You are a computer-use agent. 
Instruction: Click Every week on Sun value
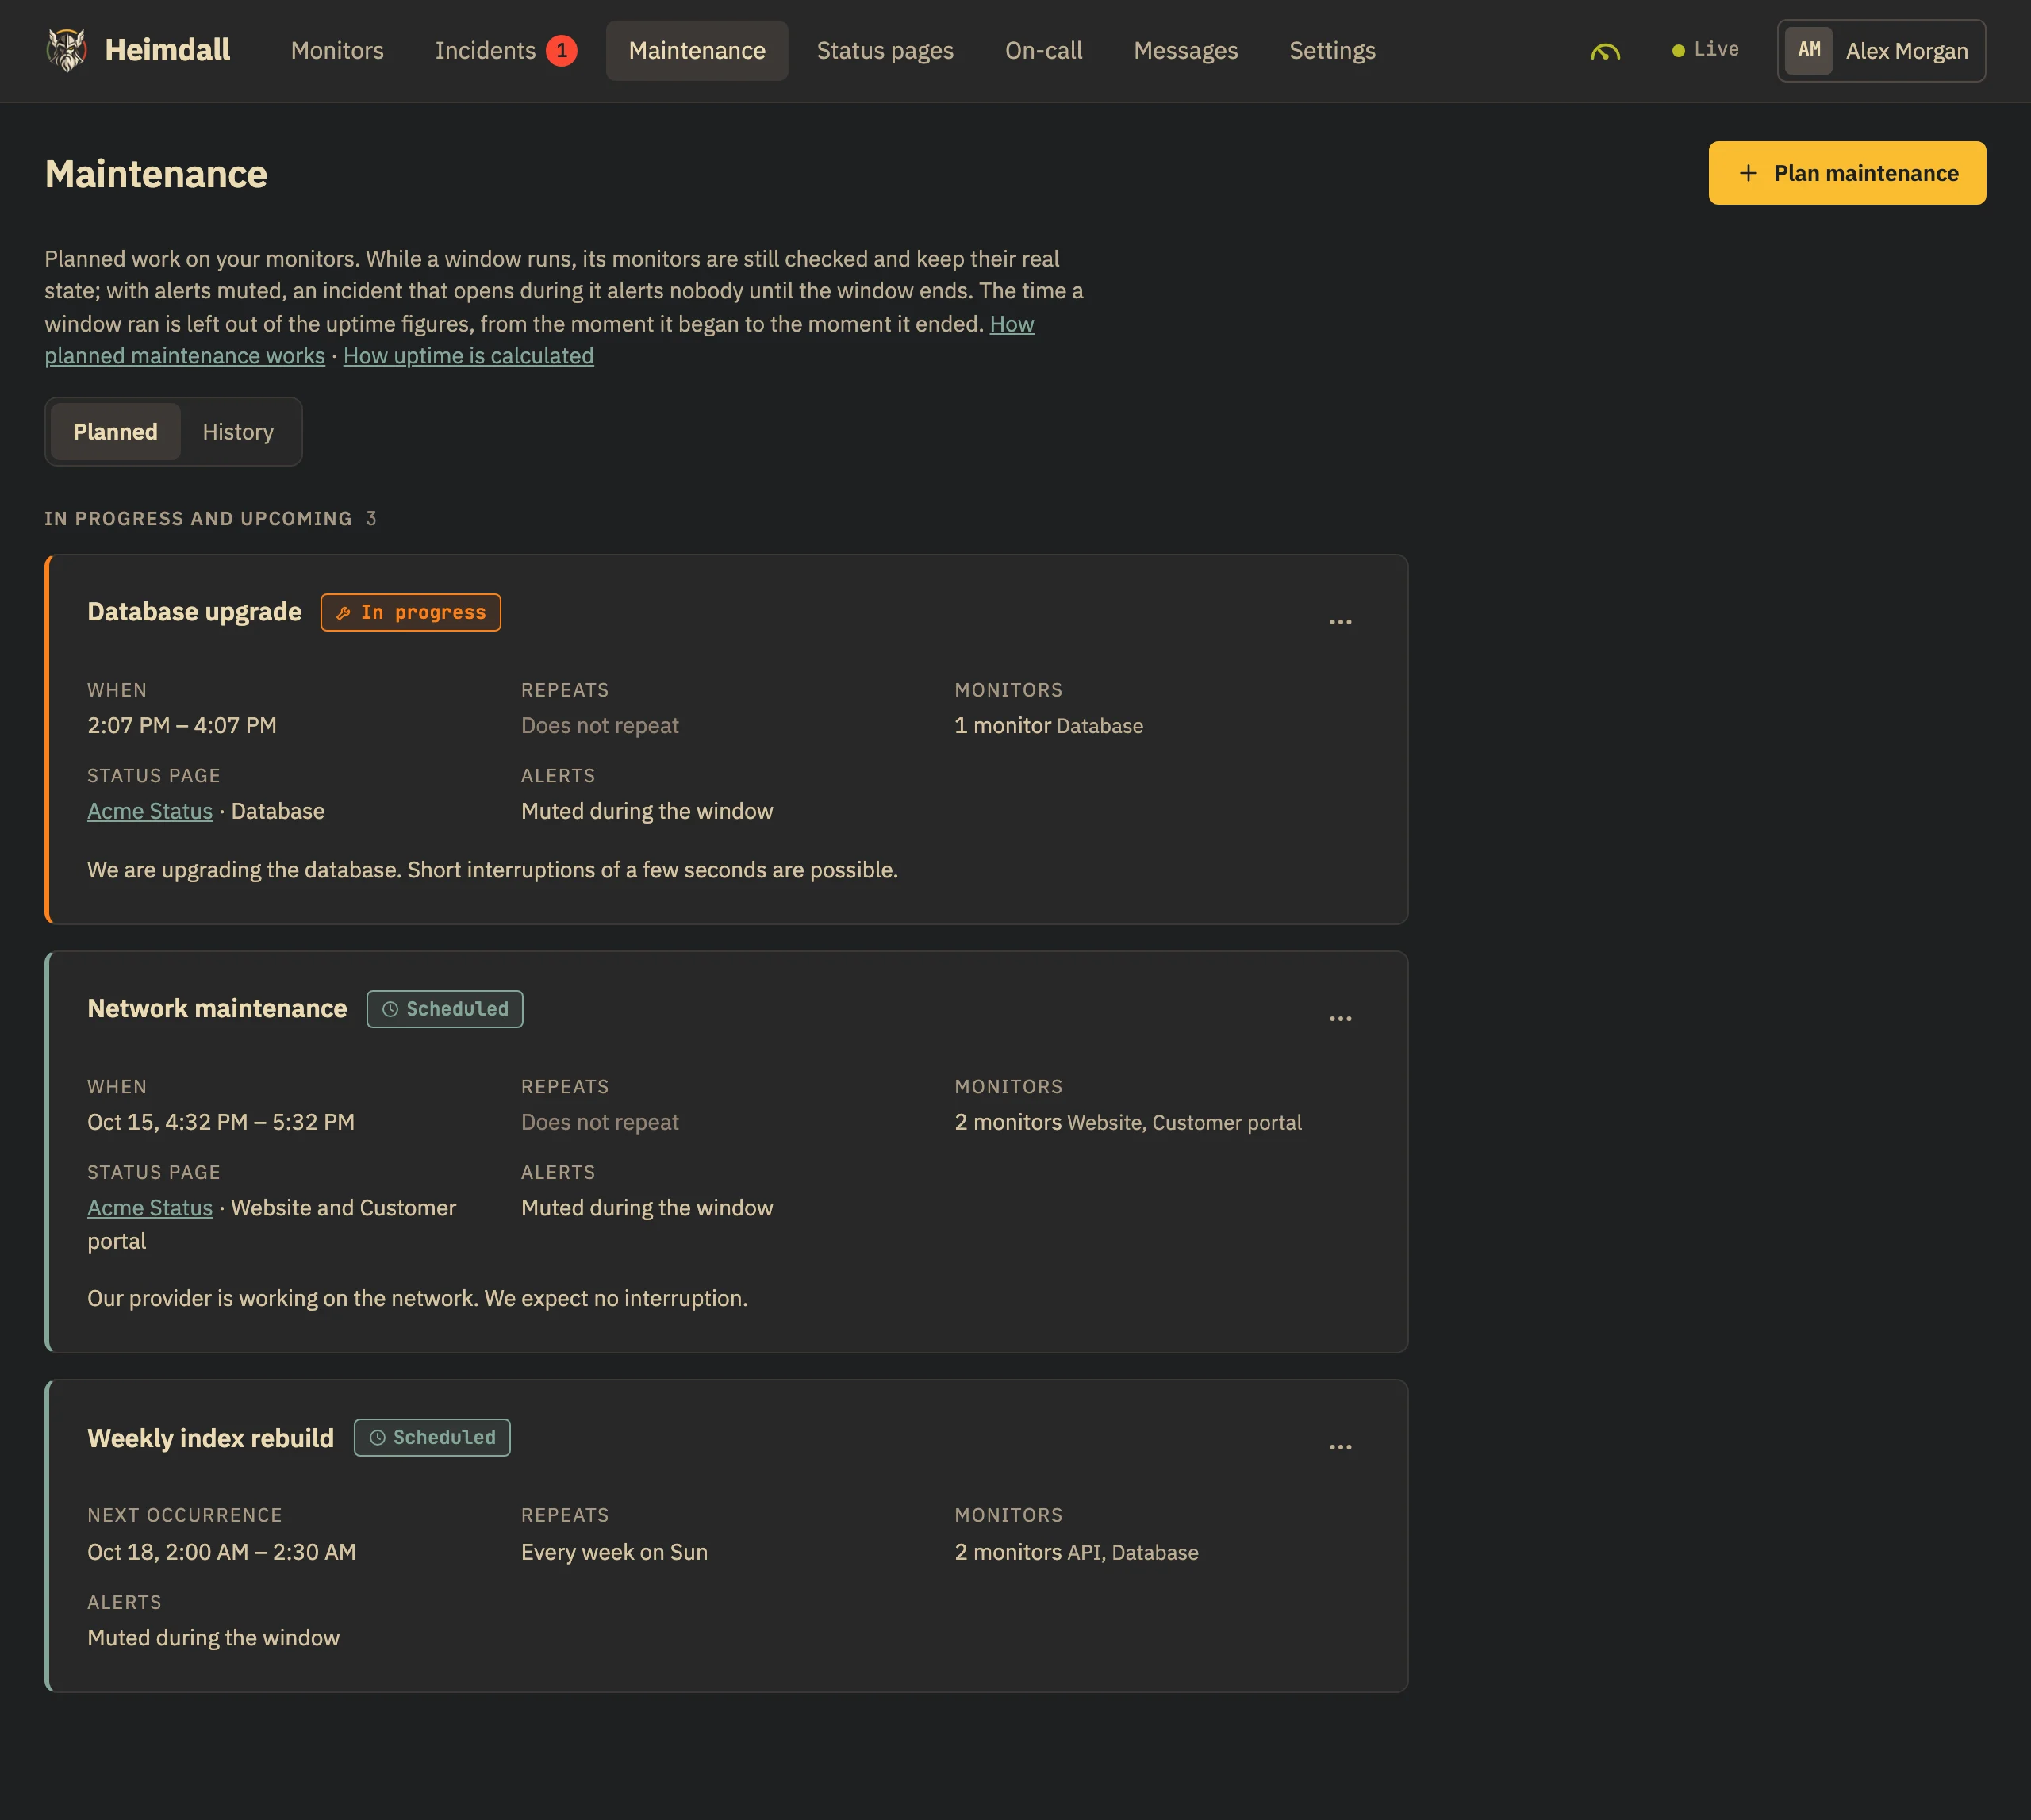(614, 1552)
